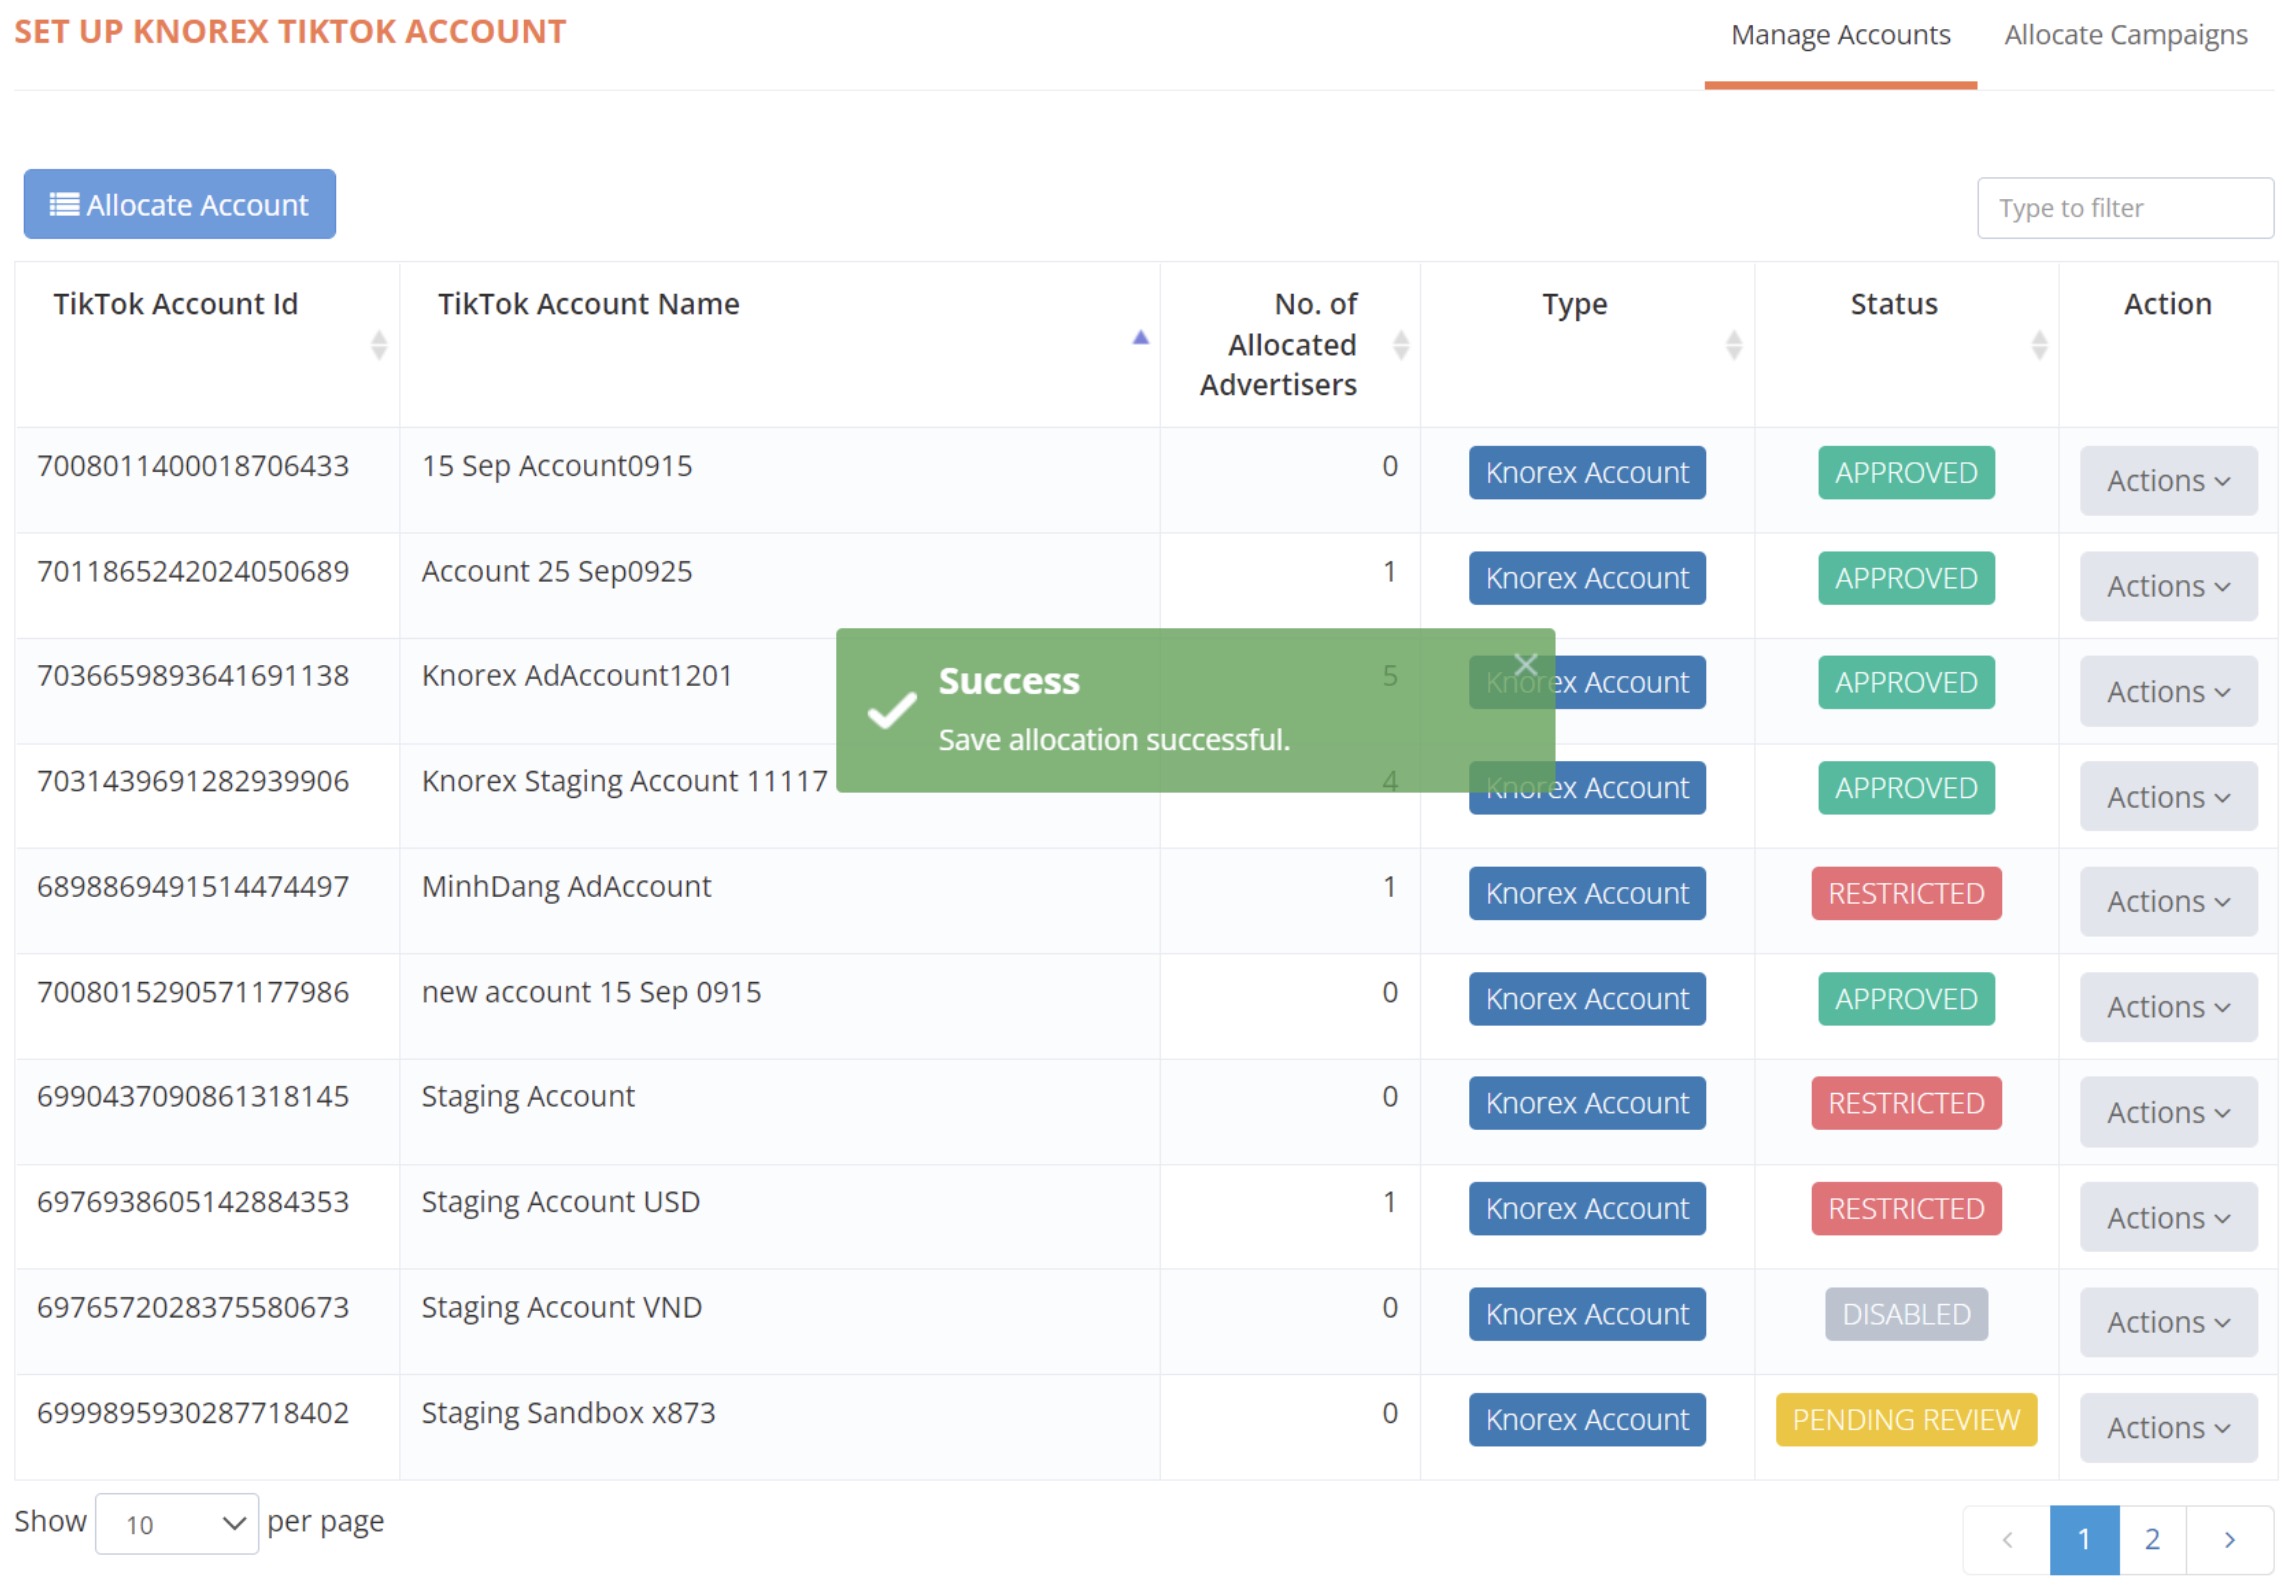The height and width of the screenshot is (1588, 2296).
Task: Open the Allocate Campaigns tab
Action: coord(2125,36)
